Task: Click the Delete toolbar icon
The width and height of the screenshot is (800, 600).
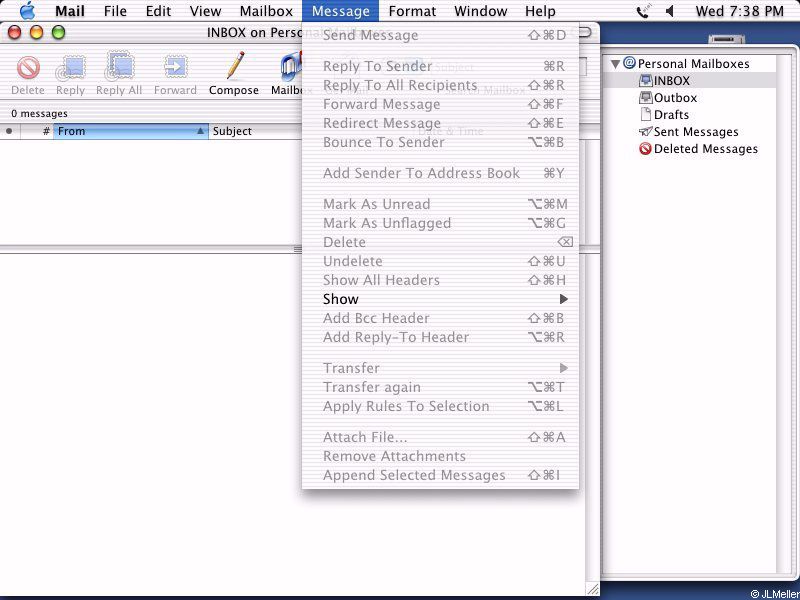Action: [x=28, y=68]
